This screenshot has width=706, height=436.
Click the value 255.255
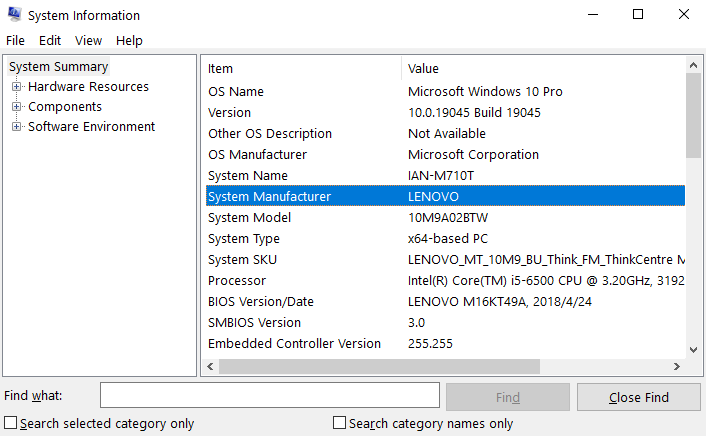pos(430,344)
